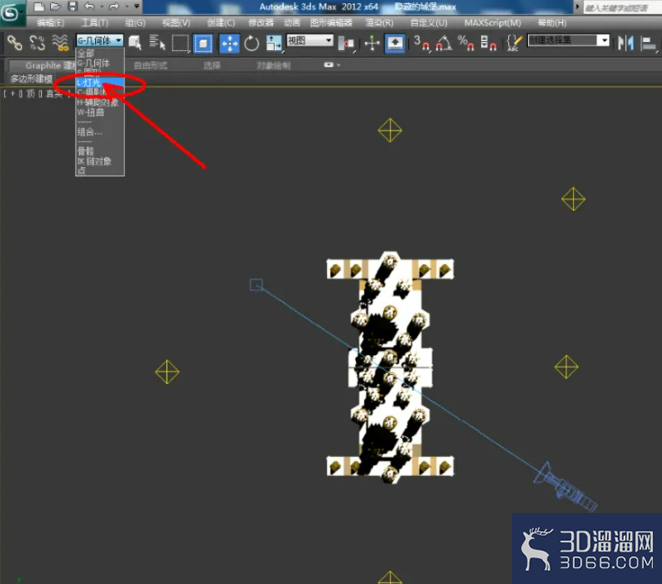This screenshot has height=584, width=662.
Task: Click the Rectangular Selection Region icon
Action: (x=180, y=43)
